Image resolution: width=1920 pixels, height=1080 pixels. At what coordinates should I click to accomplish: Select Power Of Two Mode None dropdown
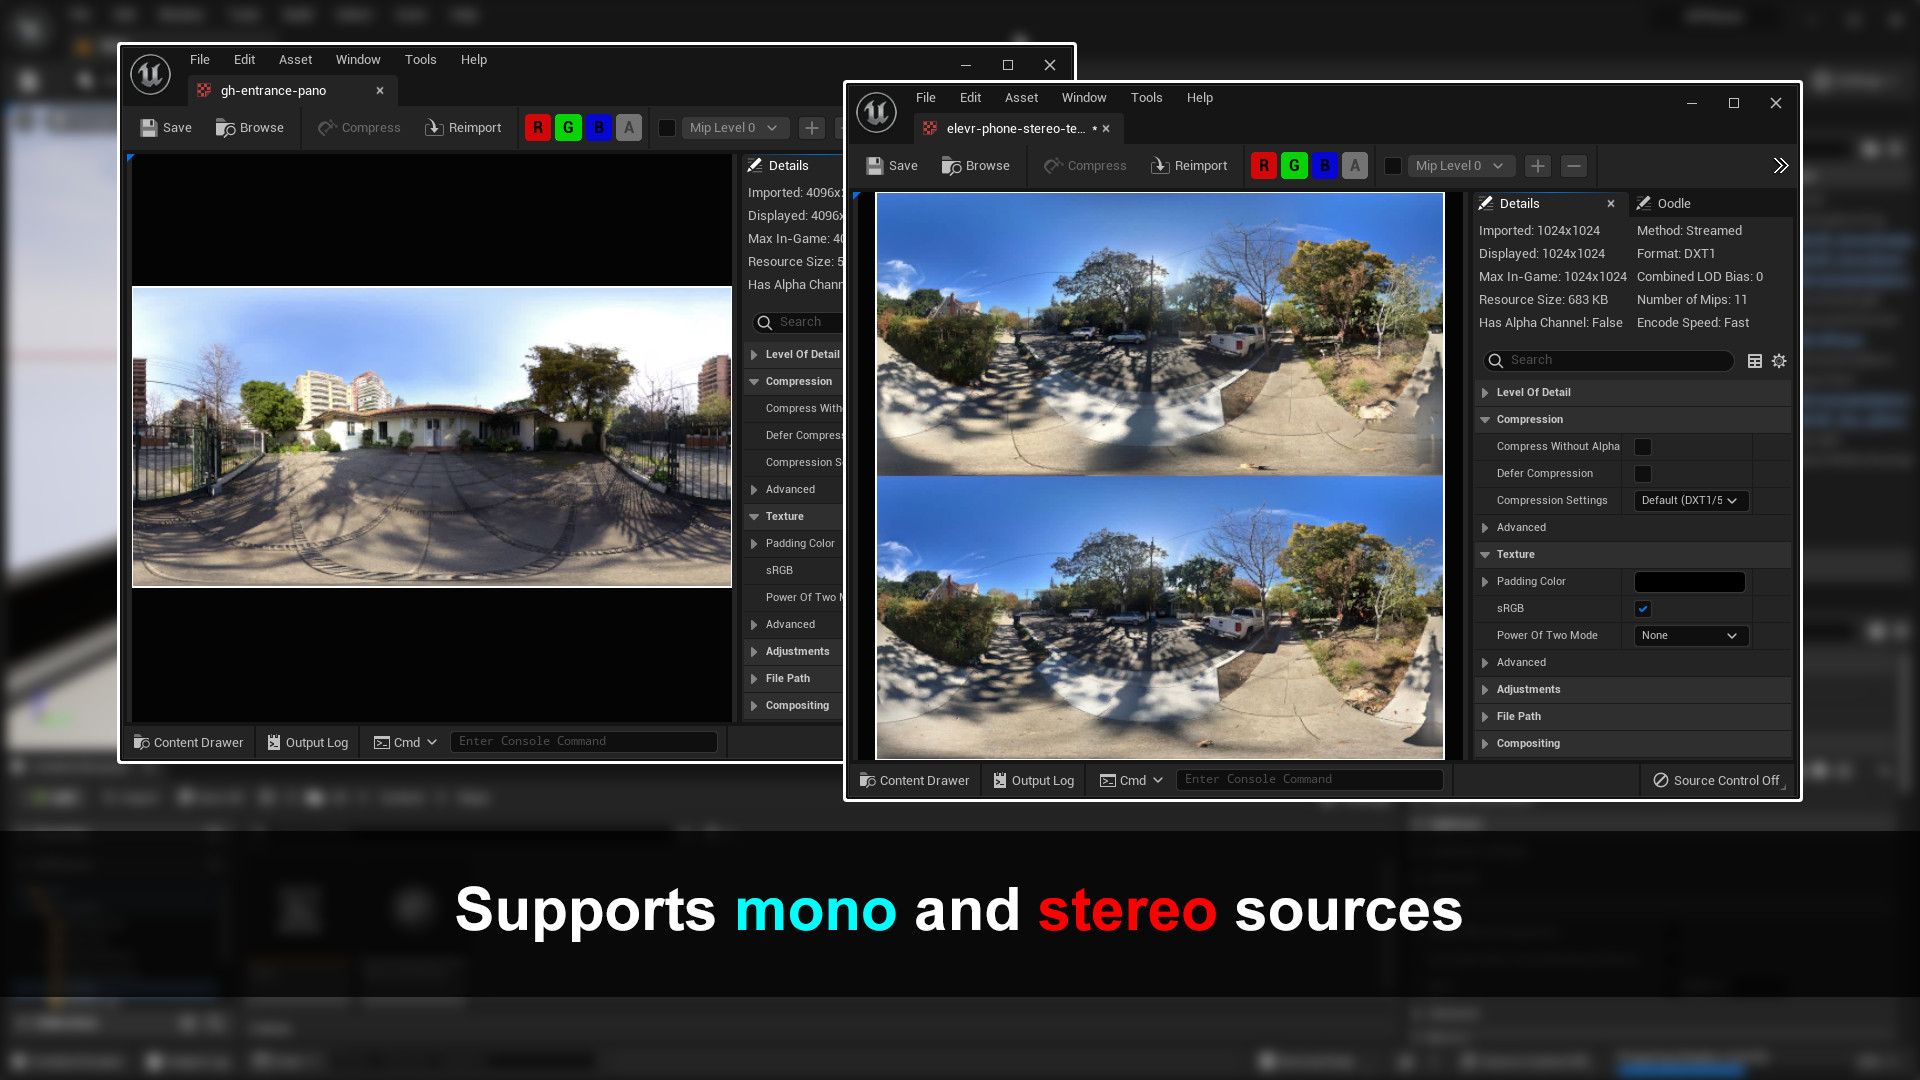[x=1689, y=636]
